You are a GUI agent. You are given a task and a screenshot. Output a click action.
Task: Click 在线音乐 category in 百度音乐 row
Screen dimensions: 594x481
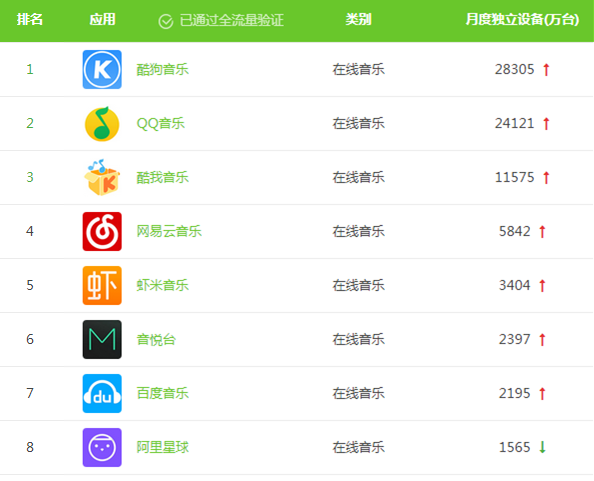point(358,393)
